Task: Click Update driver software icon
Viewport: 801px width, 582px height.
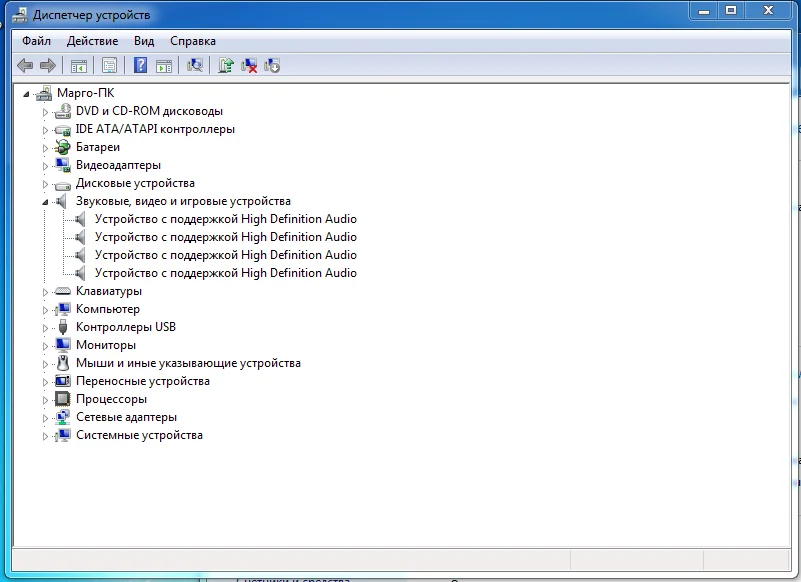Action: (226, 65)
